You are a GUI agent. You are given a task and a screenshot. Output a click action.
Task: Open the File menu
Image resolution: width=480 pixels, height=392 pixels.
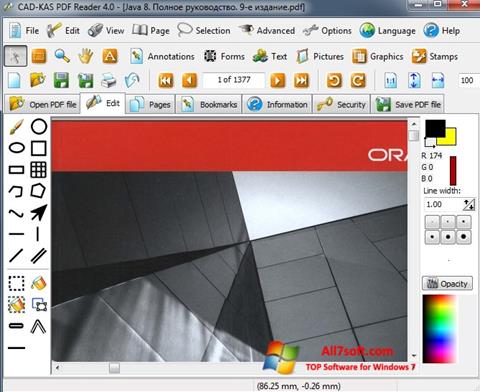point(24,31)
